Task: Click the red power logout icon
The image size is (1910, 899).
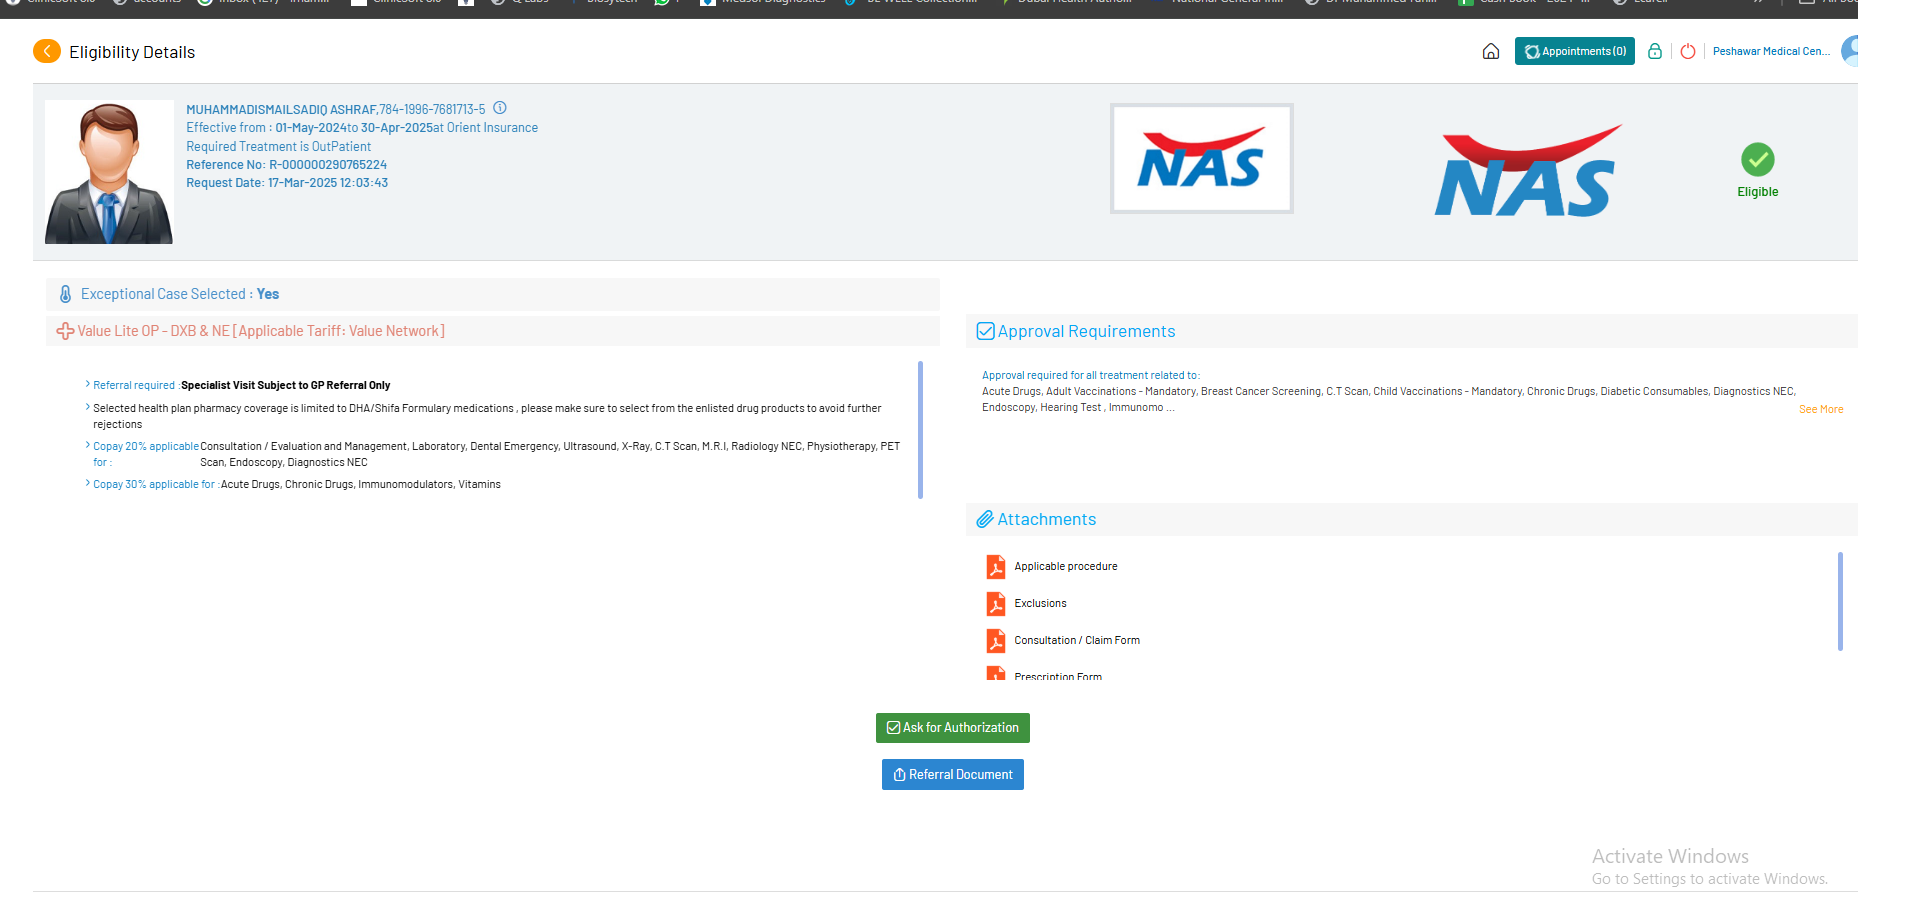Action: point(1688,51)
